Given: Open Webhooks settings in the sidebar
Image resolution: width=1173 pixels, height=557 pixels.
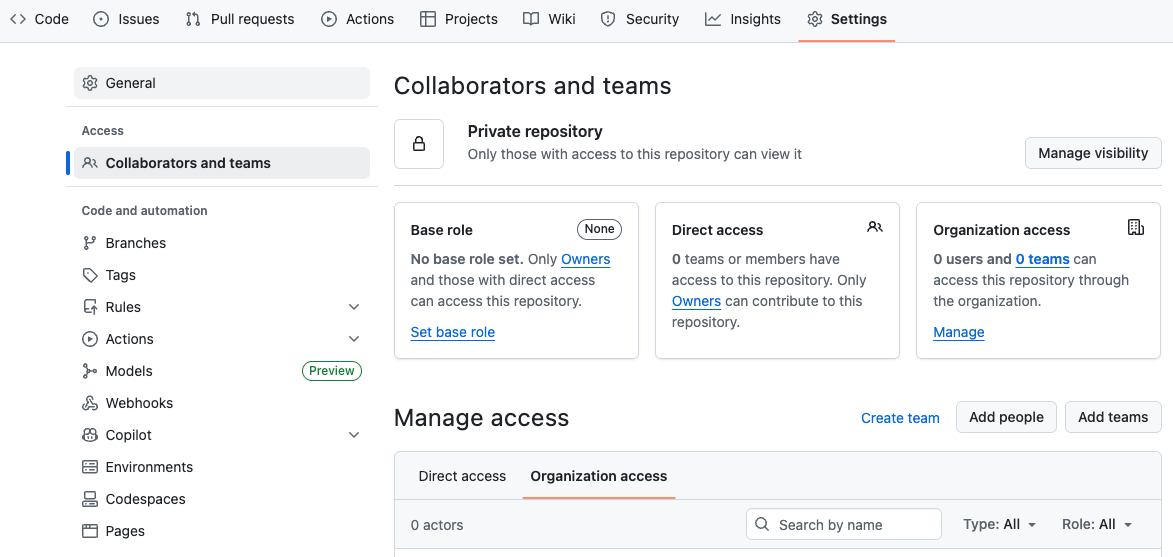Looking at the screenshot, I should pos(222,403).
